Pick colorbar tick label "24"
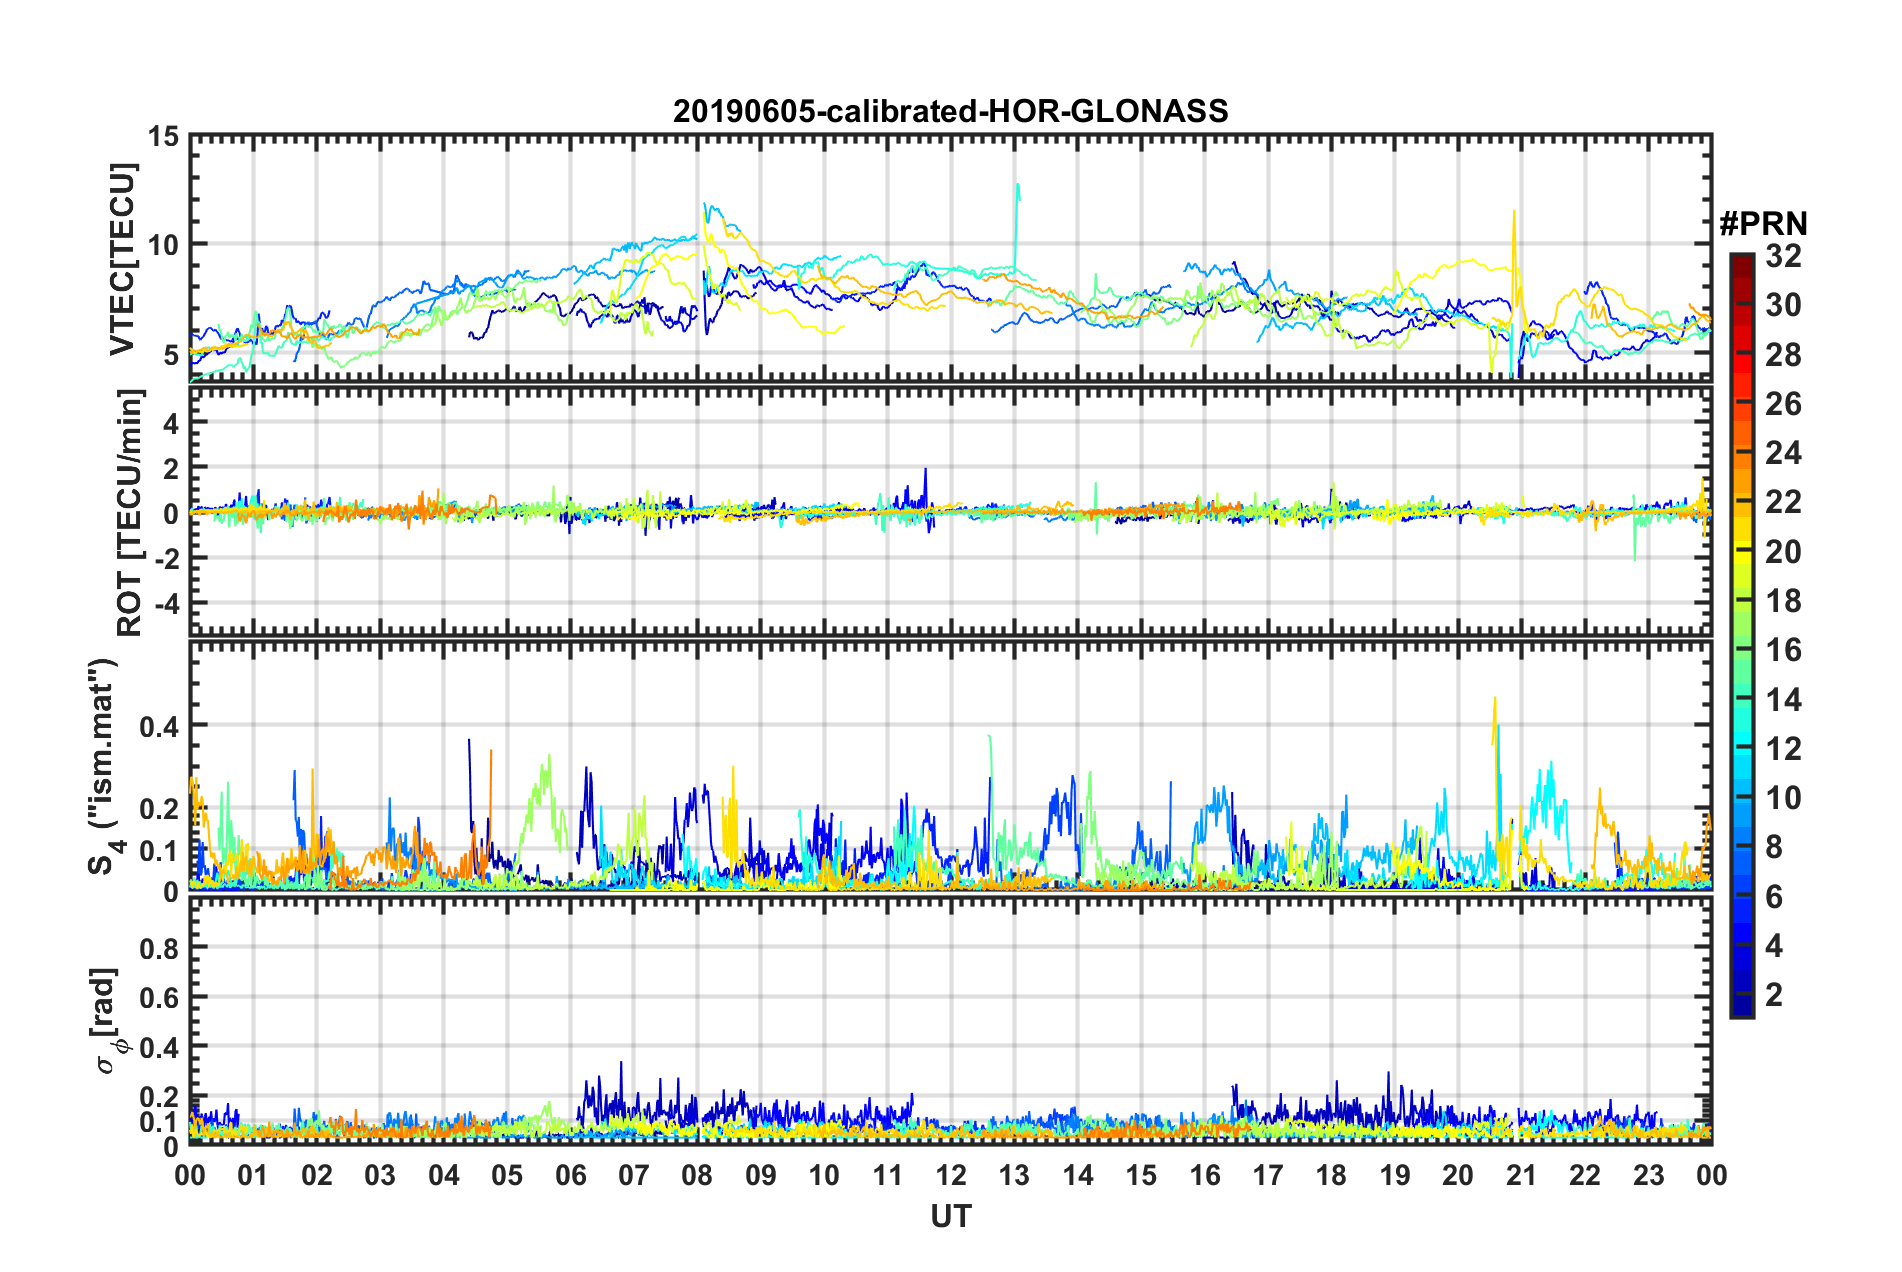1902x1272 pixels. [x=1783, y=453]
